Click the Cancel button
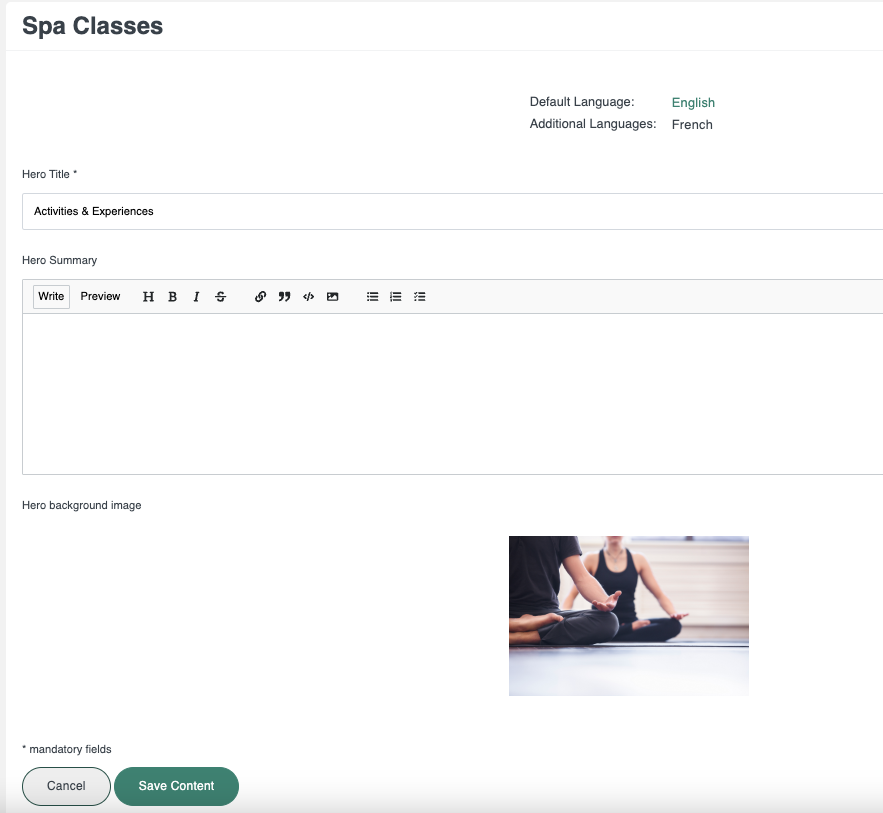 point(66,786)
